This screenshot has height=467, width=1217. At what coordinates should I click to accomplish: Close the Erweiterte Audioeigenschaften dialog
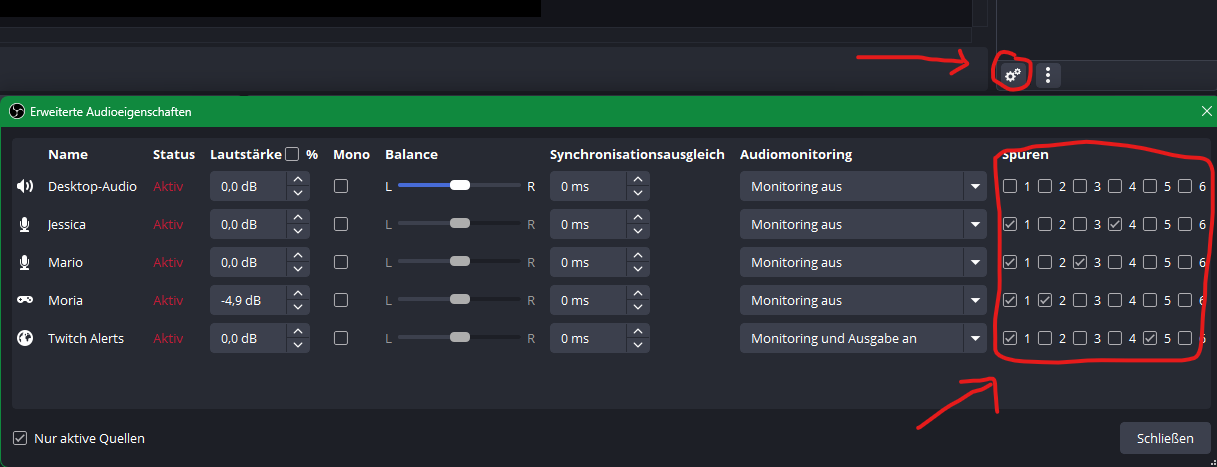tap(1206, 112)
